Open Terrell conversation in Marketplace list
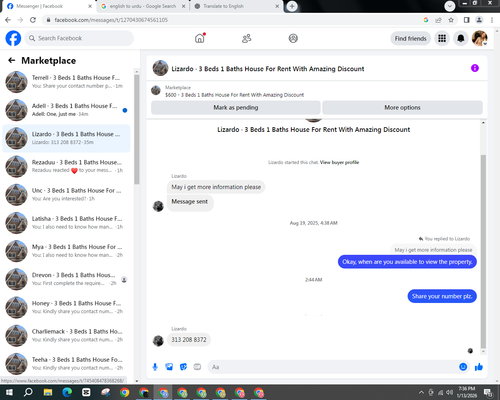 (66, 82)
